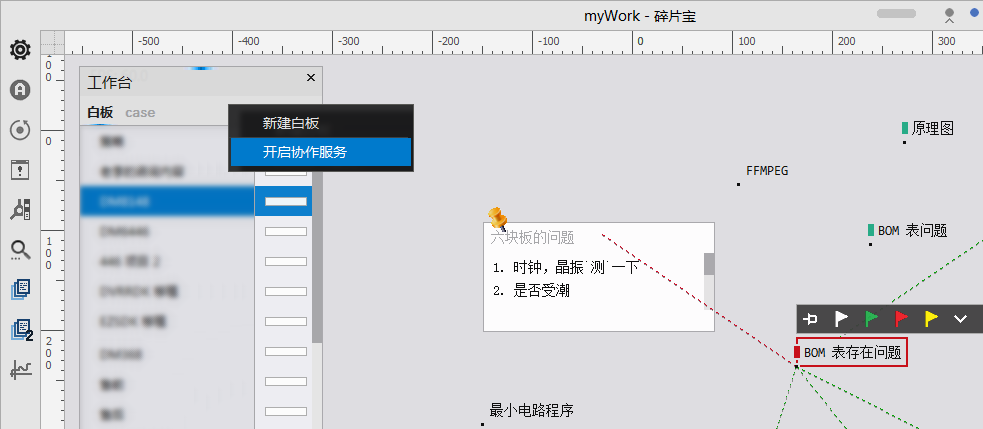Choose 开启协作服务 from the popup menu
The width and height of the screenshot is (983, 429).
coord(321,152)
